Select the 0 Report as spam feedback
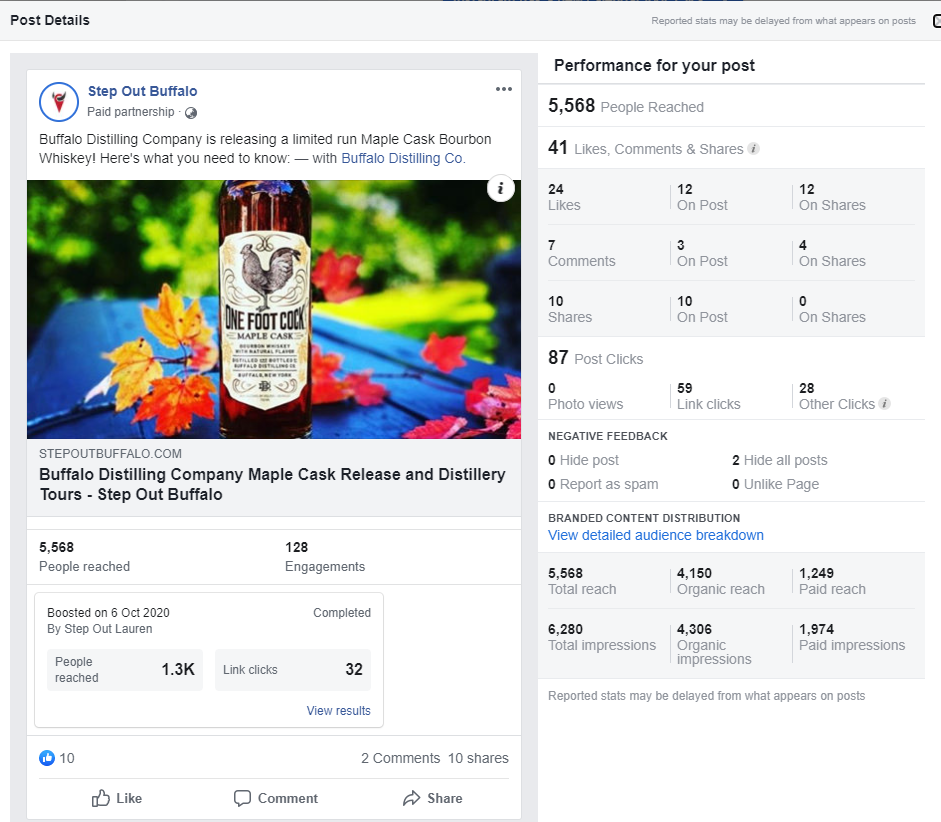 click(603, 484)
